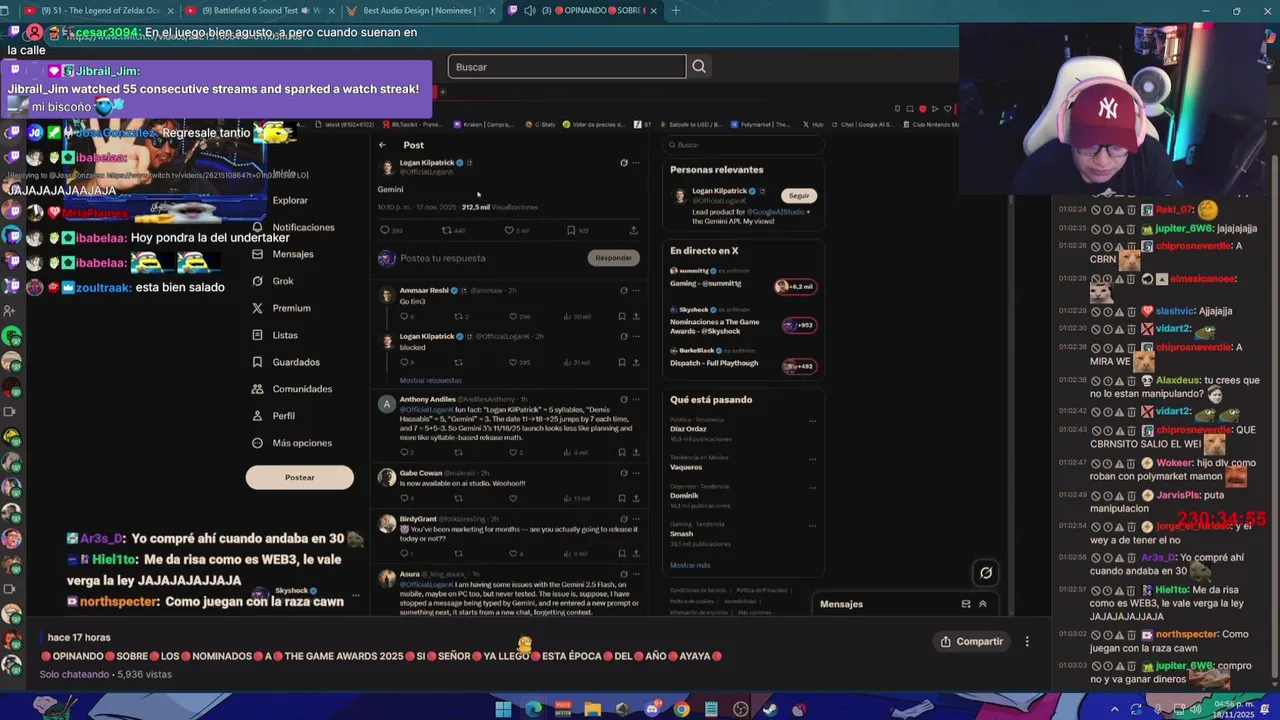This screenshot has width=1280, height=720.
Task: Bookmark BirdyGrant's reply
Action: (622, 553)
